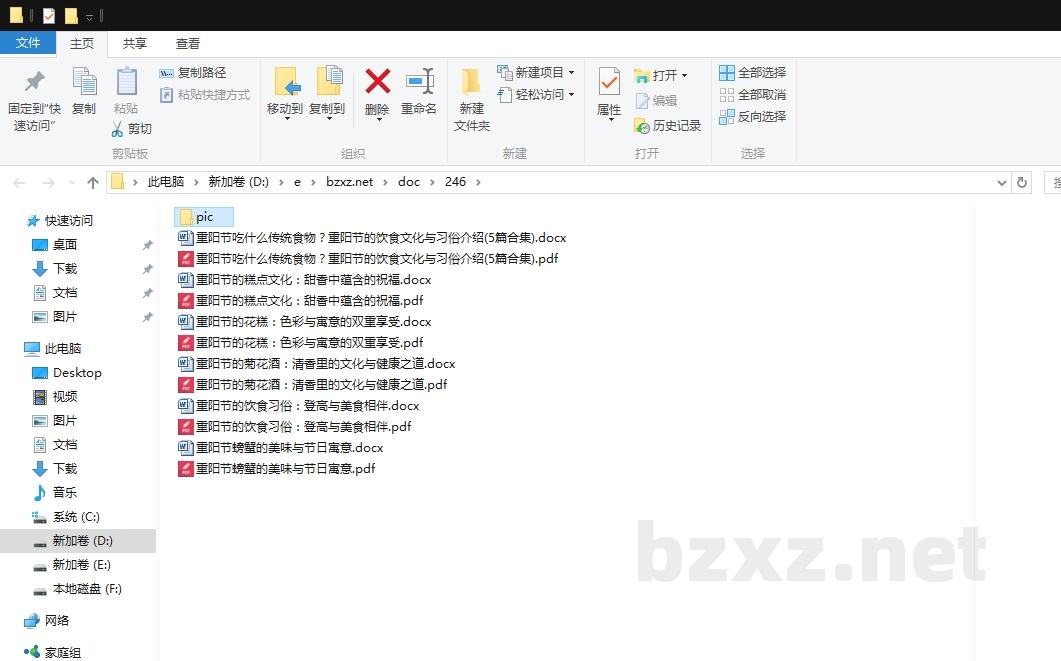The image size is (1061, 661).
Task: Click the Paste clipboard icon
Action: pyautogui.click(x=126, y=83)
